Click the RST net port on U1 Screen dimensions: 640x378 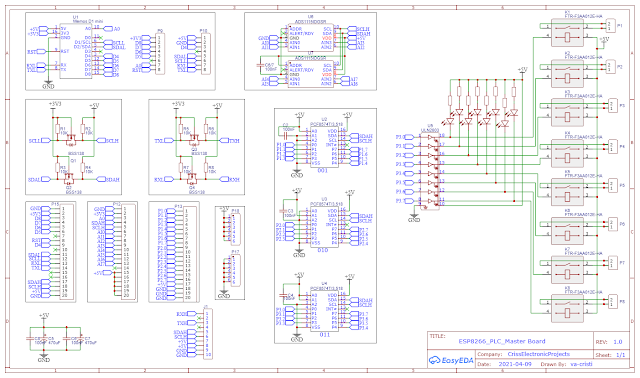[x=37, y=52]
